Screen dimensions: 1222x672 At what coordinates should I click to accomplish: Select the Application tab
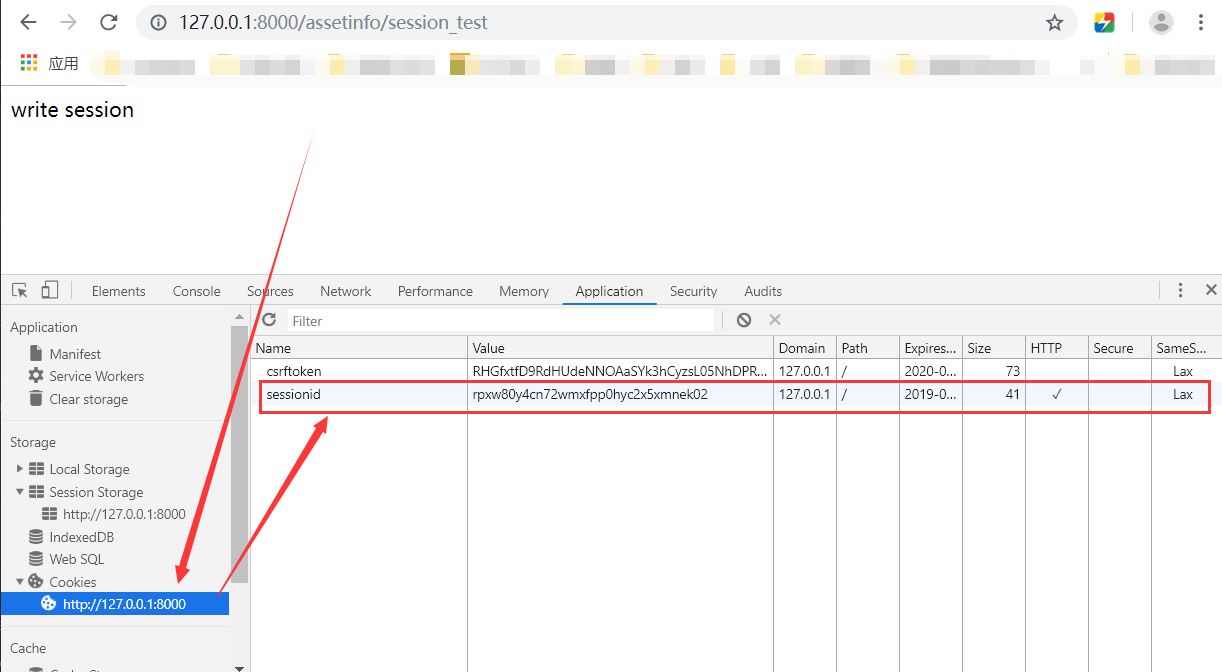[609, 291]
